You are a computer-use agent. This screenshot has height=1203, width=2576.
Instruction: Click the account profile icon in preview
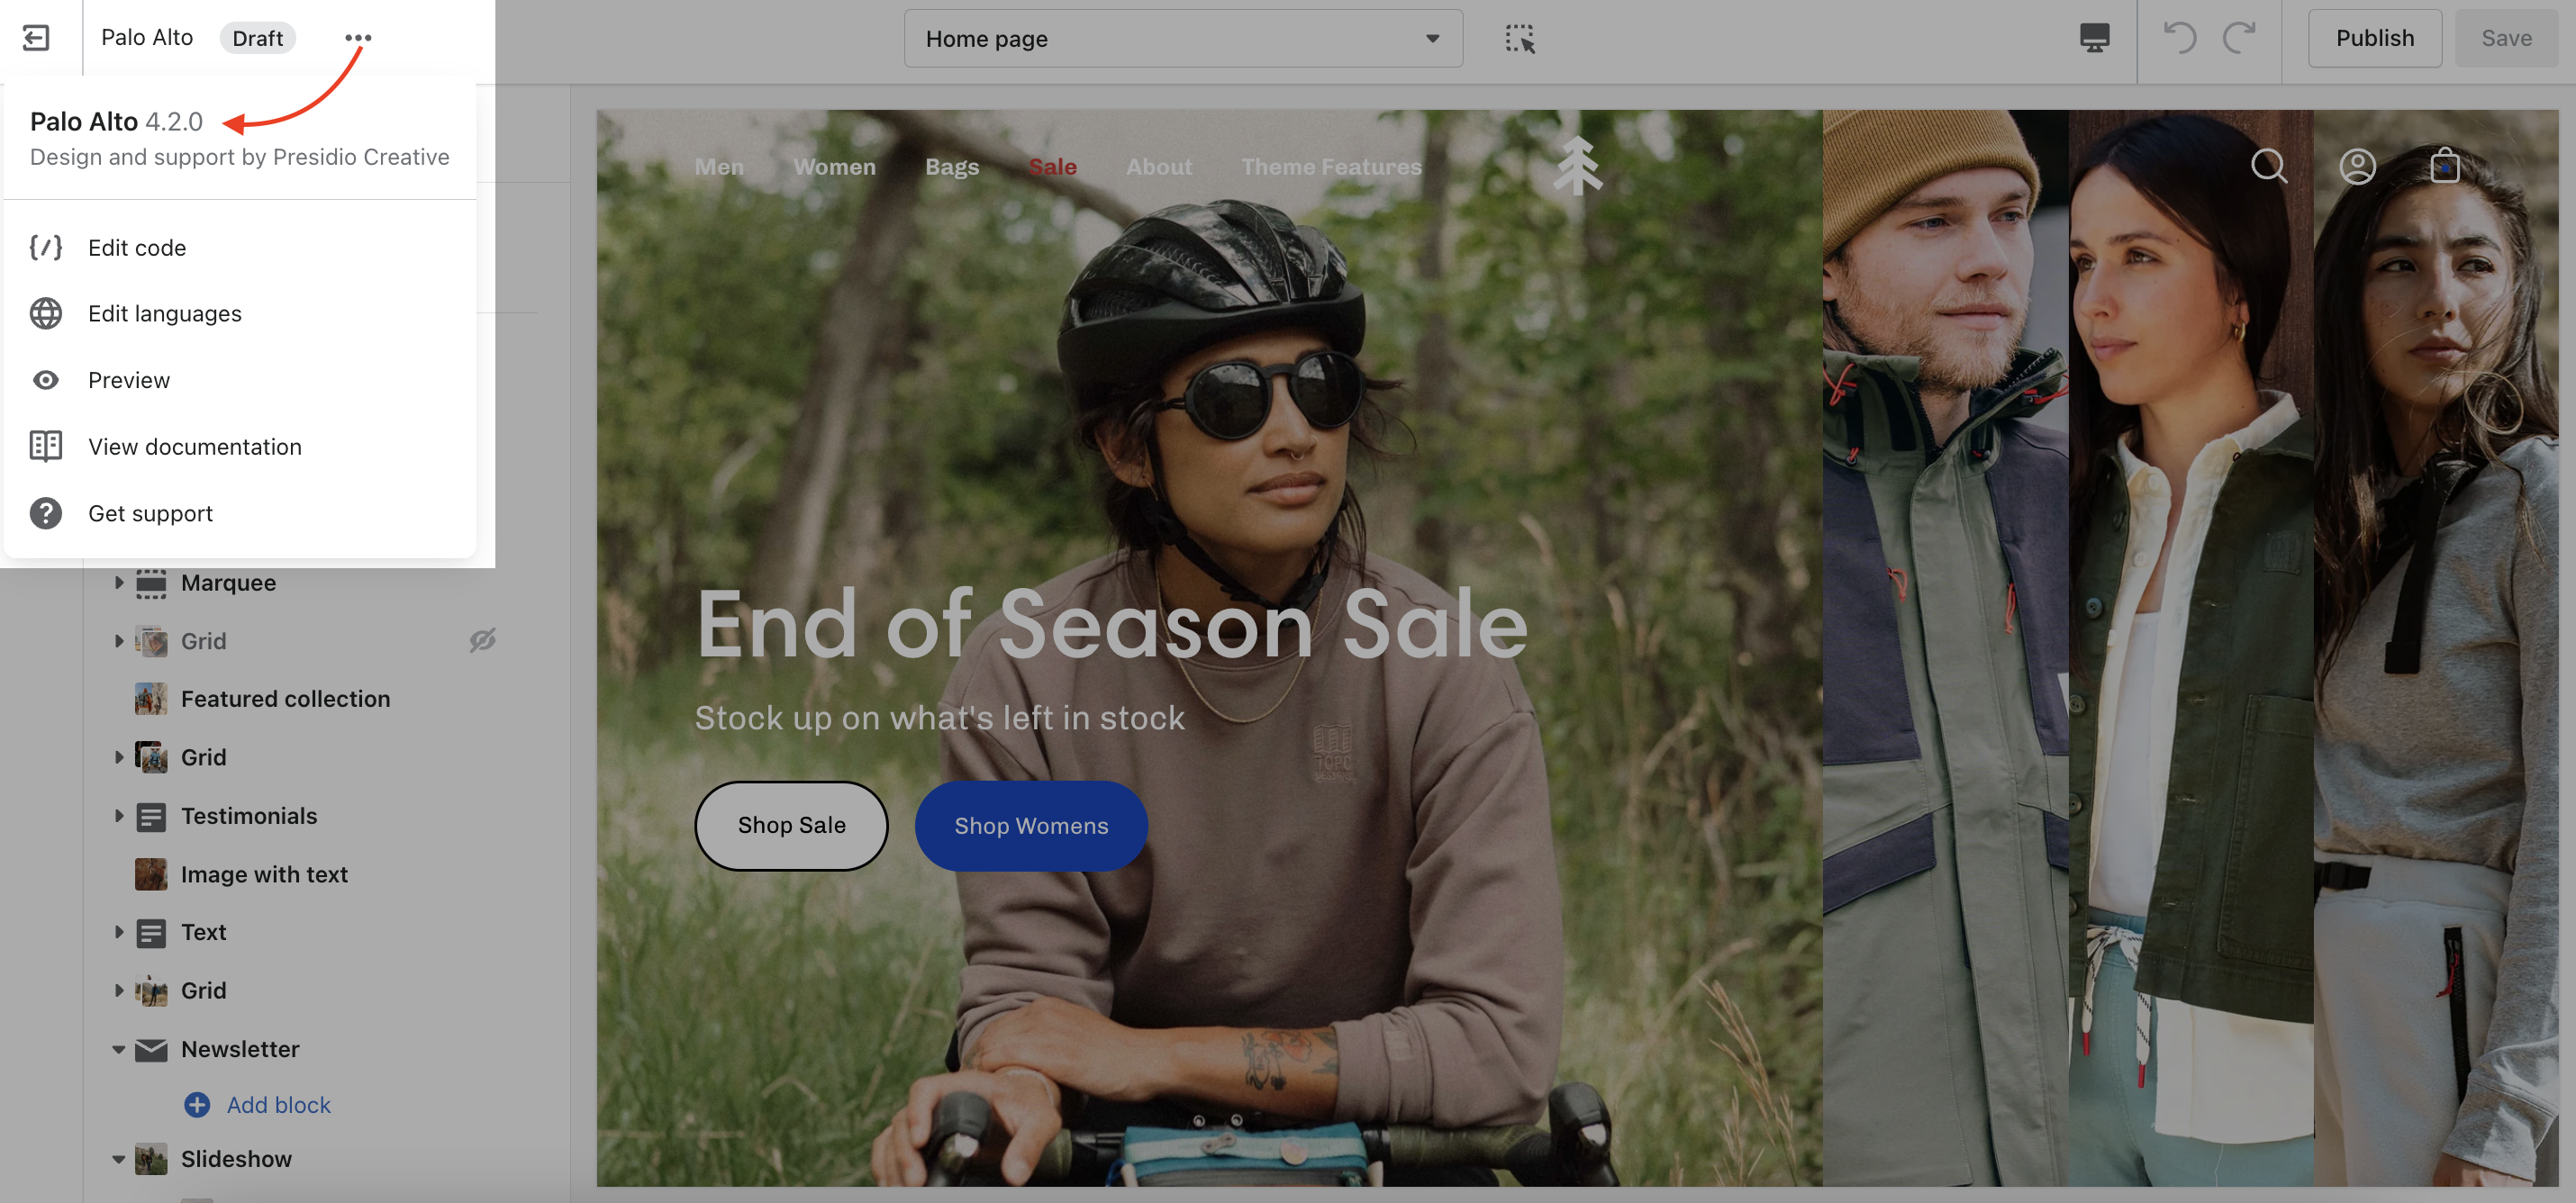click(x=2357, y=166)
